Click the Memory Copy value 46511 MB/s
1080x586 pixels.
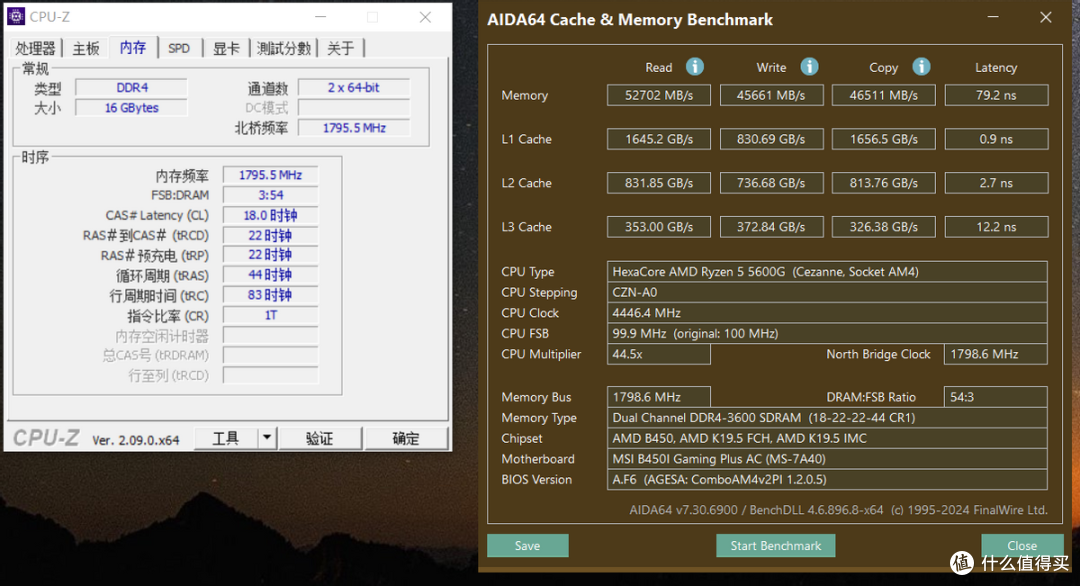[x=884, y=95]
